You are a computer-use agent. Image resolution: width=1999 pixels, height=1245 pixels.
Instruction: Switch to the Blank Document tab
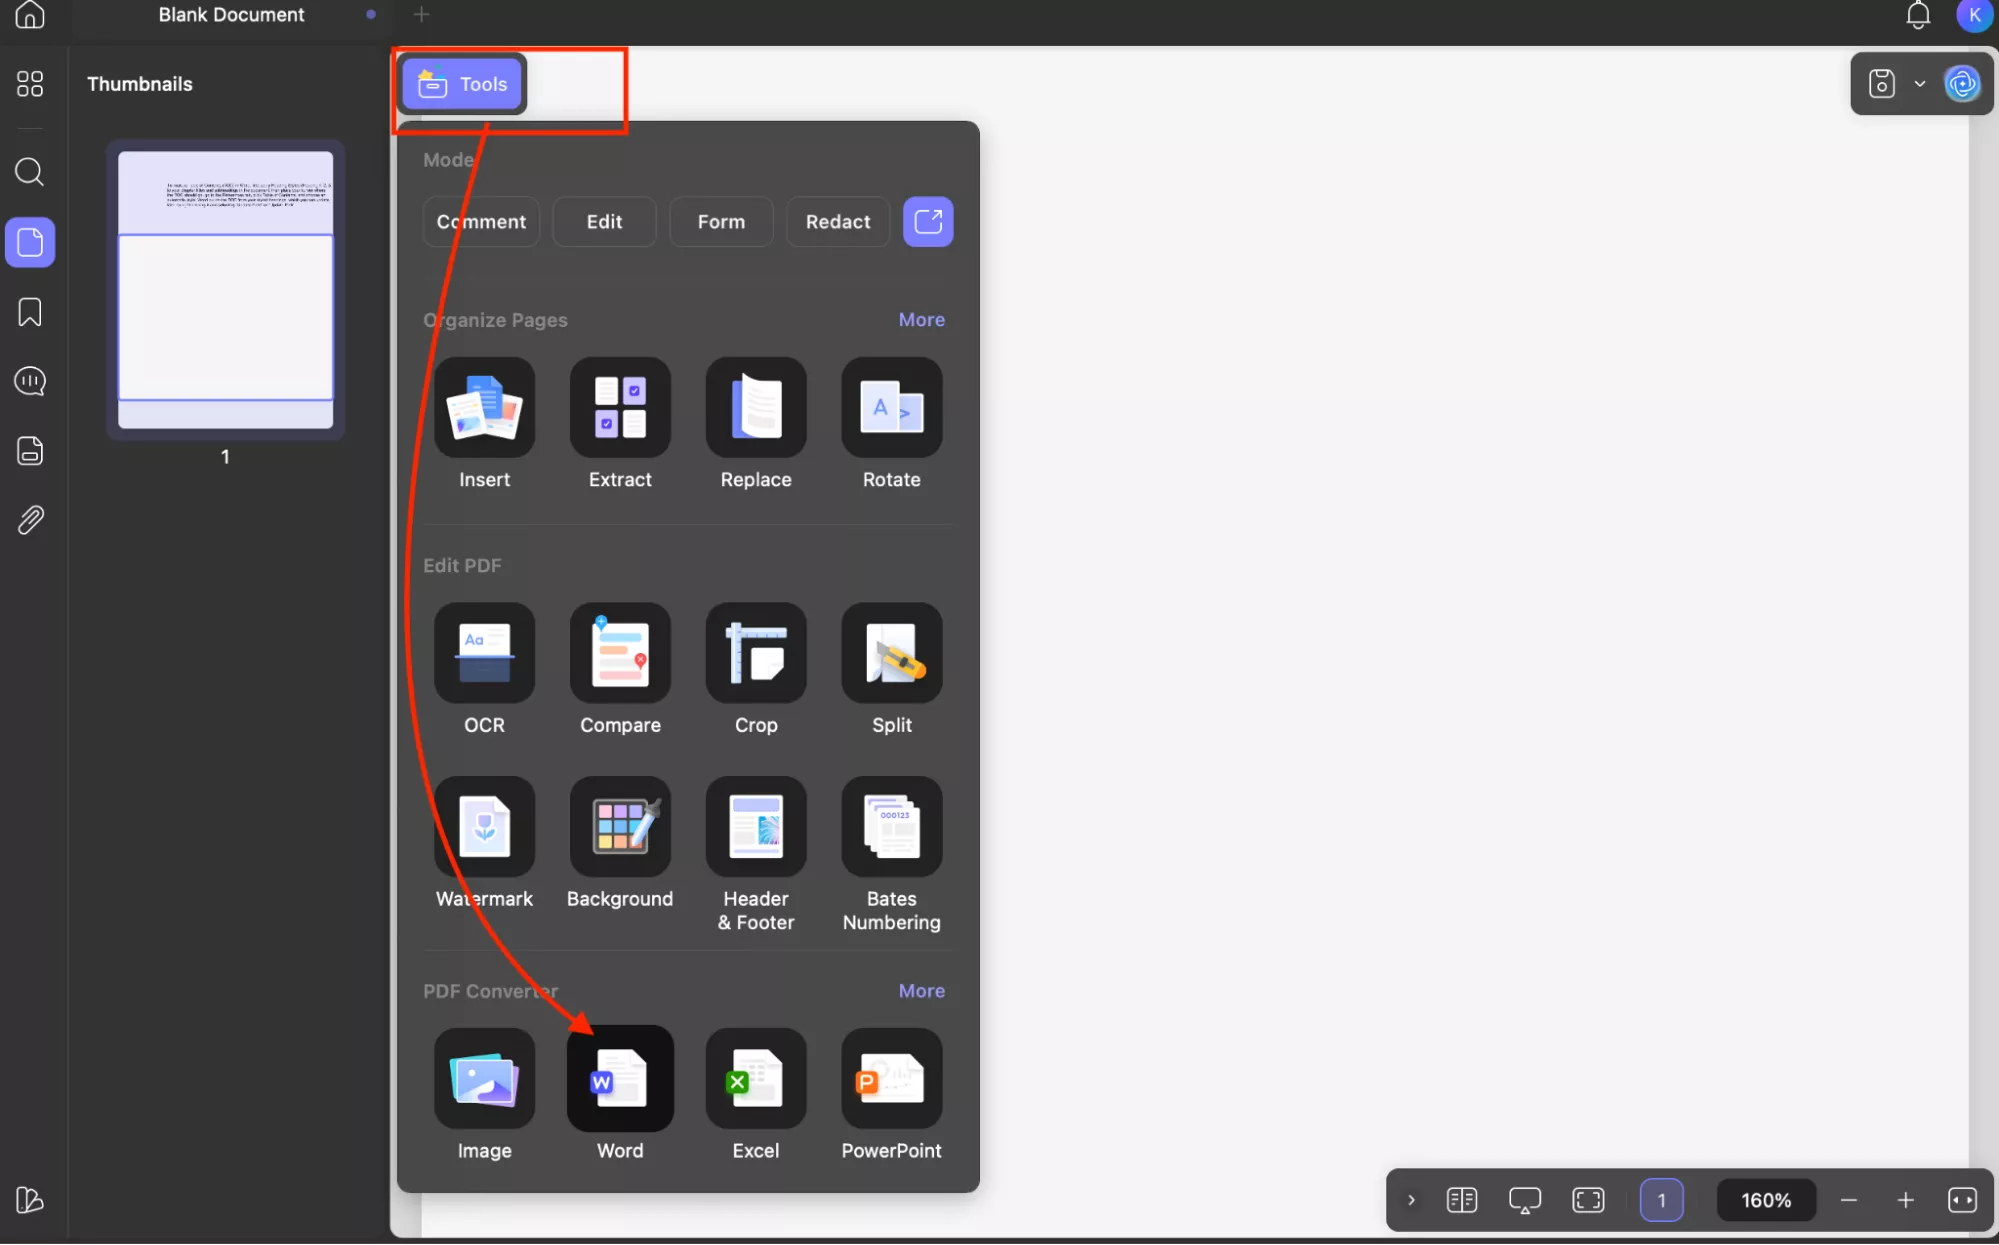pyautogui.click(x=231, y=15)
